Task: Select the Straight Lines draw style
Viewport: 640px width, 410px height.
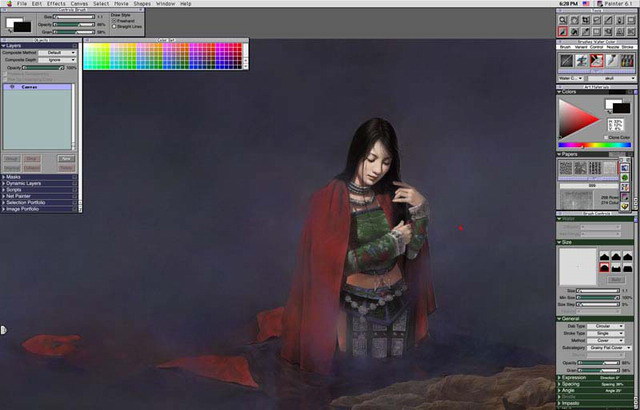Action: 127,27
